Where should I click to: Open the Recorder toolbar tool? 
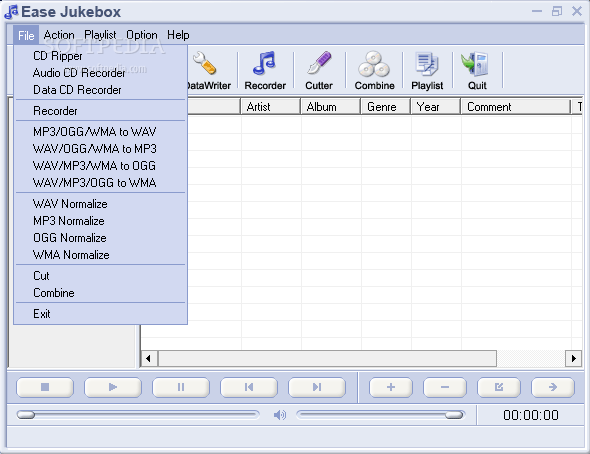click(265, 71)
